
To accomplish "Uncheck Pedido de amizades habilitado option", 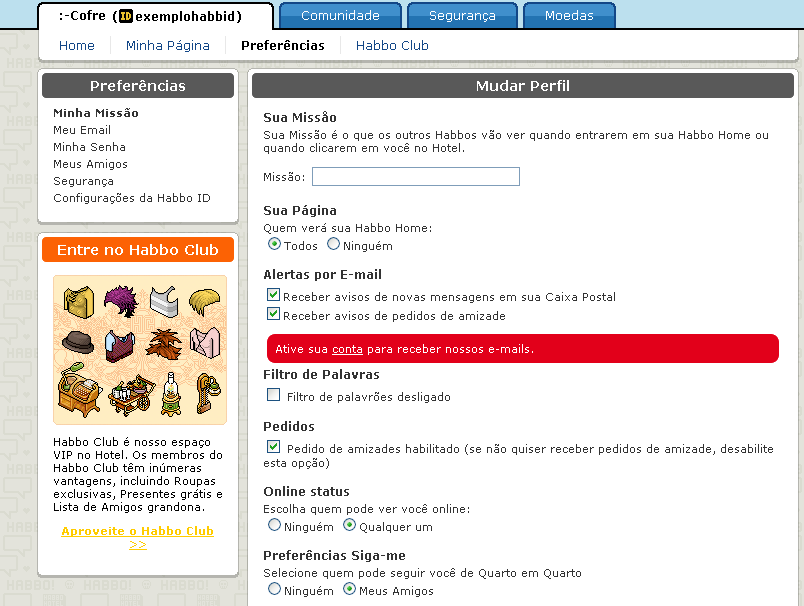I will (274, 447).
